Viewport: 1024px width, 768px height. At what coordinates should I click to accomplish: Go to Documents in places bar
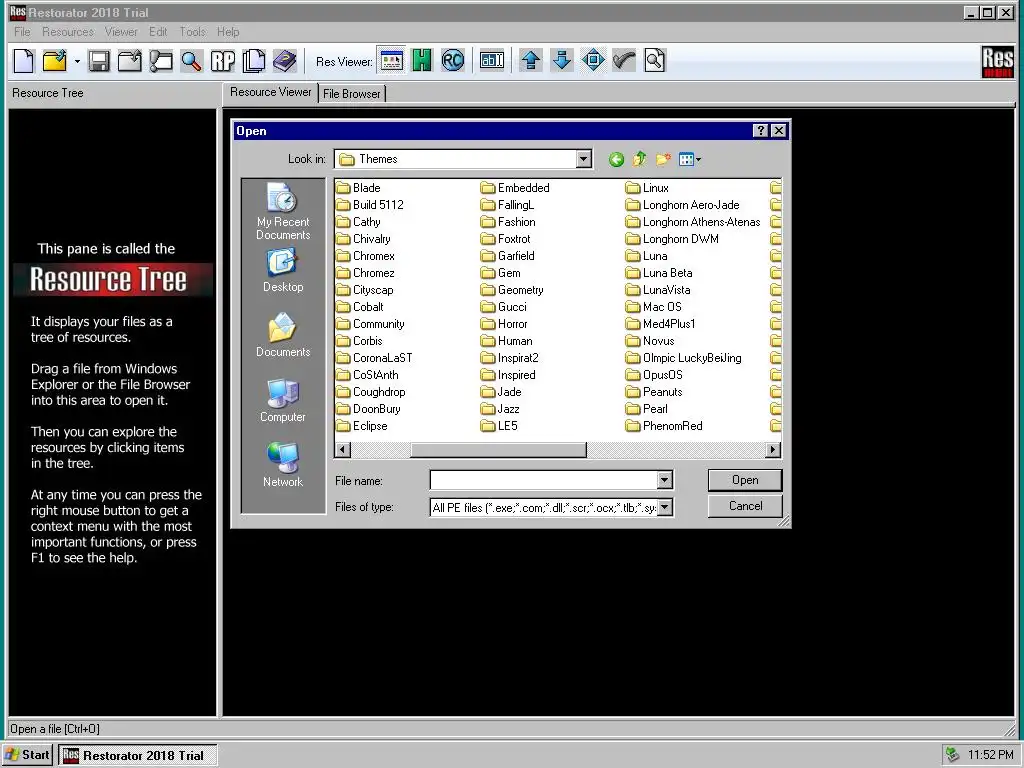(x=283, y=335)
